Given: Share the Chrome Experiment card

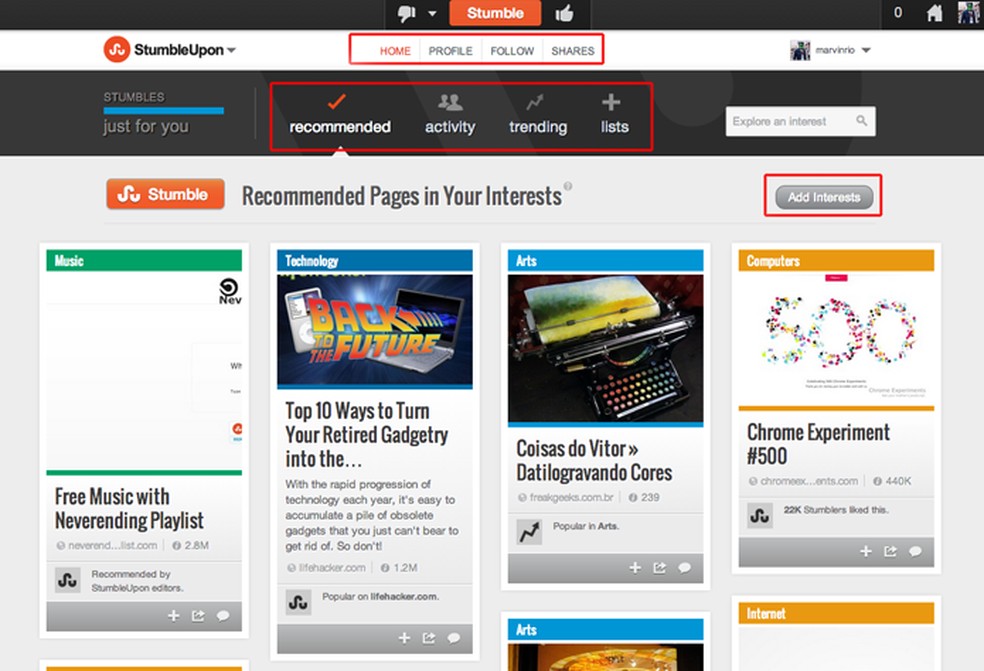Looking at the screenshot, I should (x=890, y=551).
